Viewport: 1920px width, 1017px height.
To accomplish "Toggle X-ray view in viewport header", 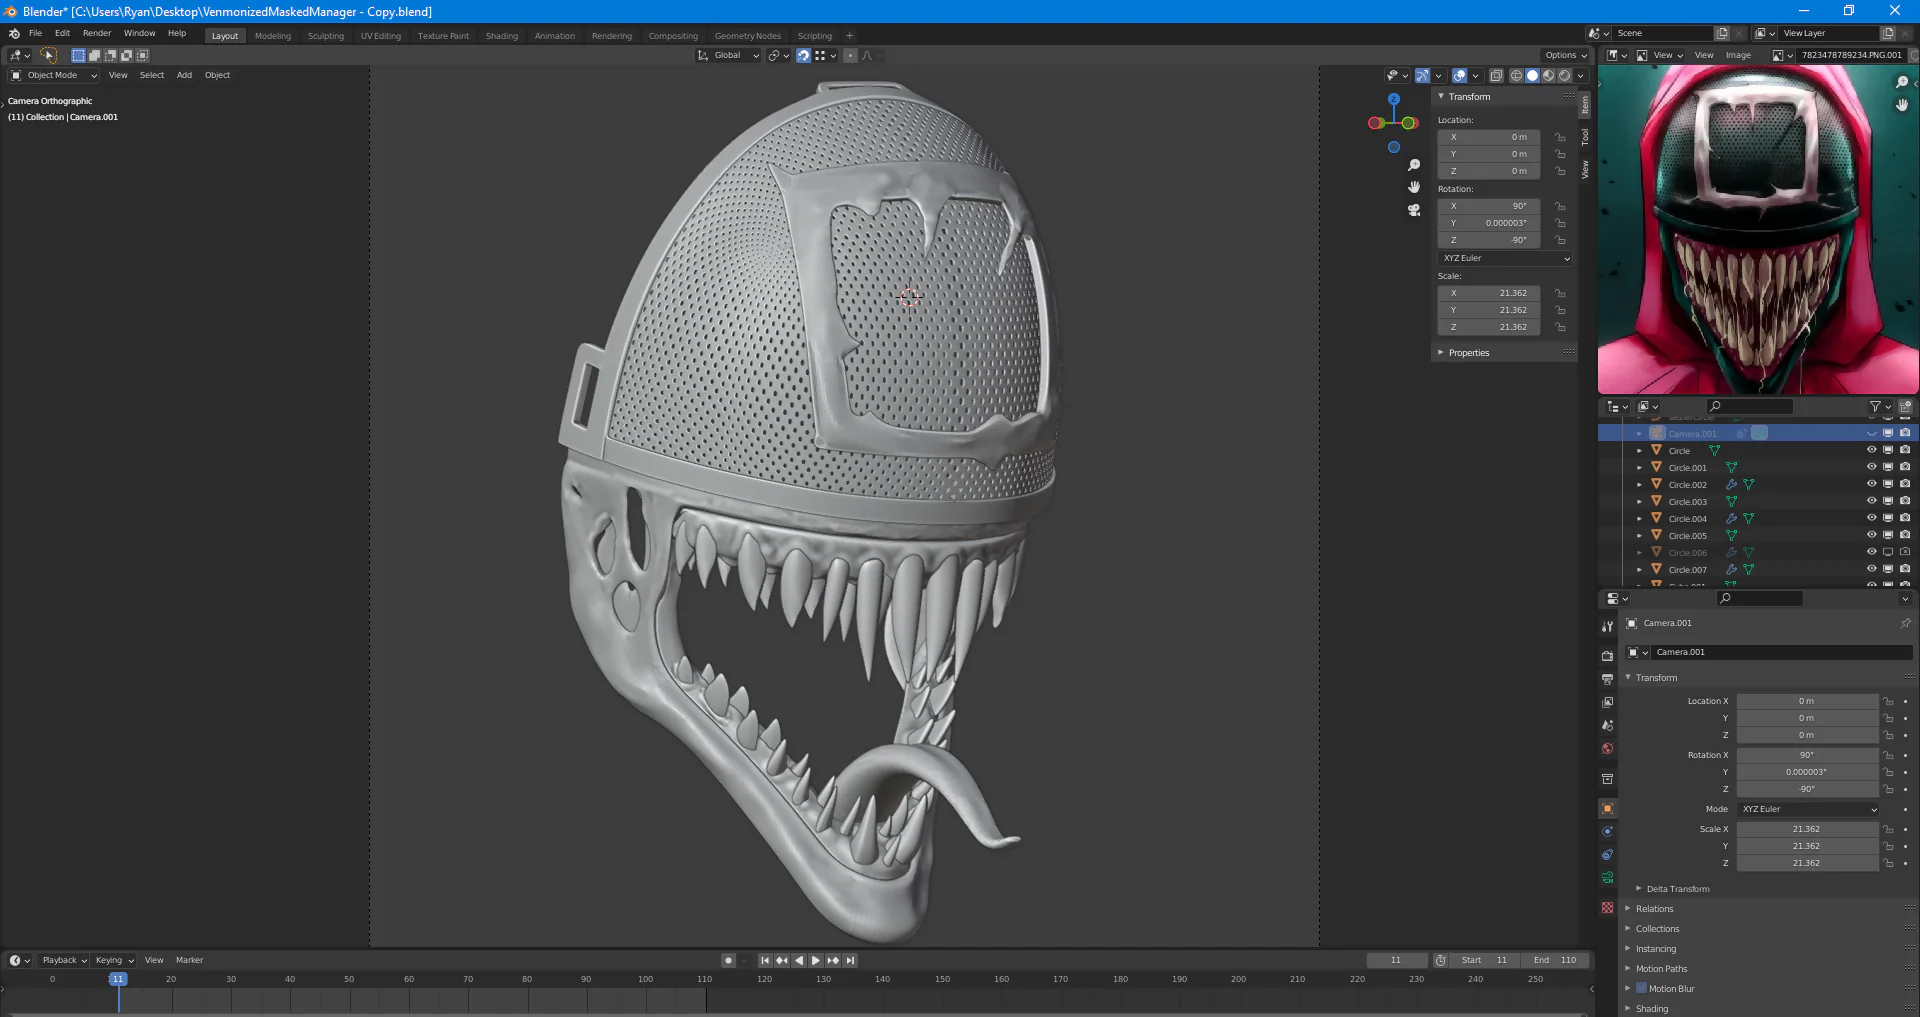I will (x=1496, y=76).
